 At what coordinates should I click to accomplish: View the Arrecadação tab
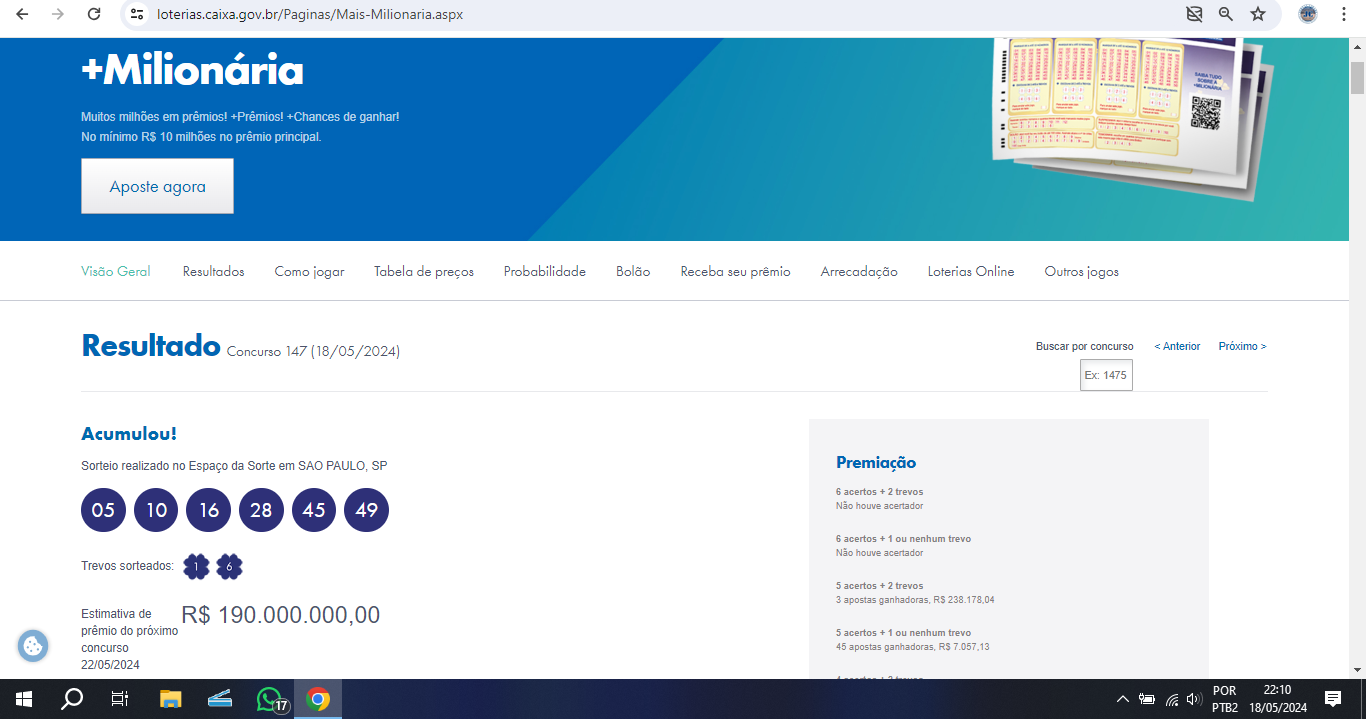859,271
